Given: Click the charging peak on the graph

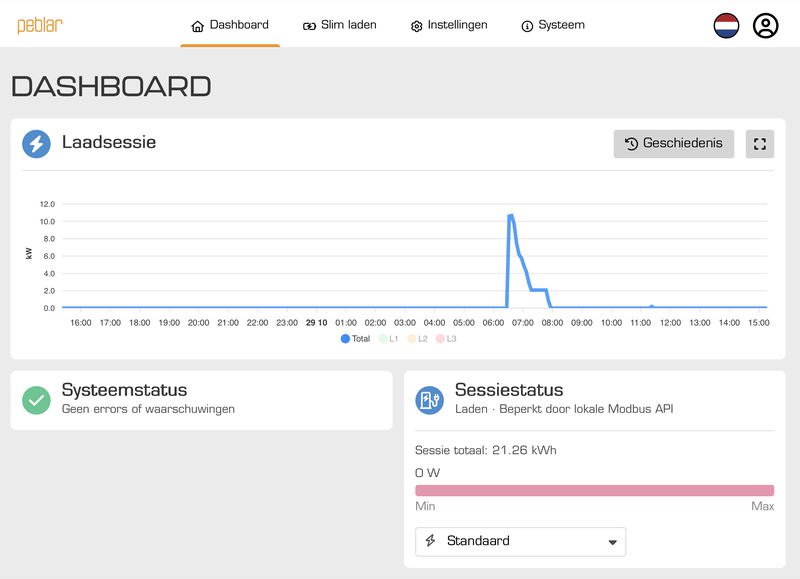Looking at the screenshot, I should 511,216.
